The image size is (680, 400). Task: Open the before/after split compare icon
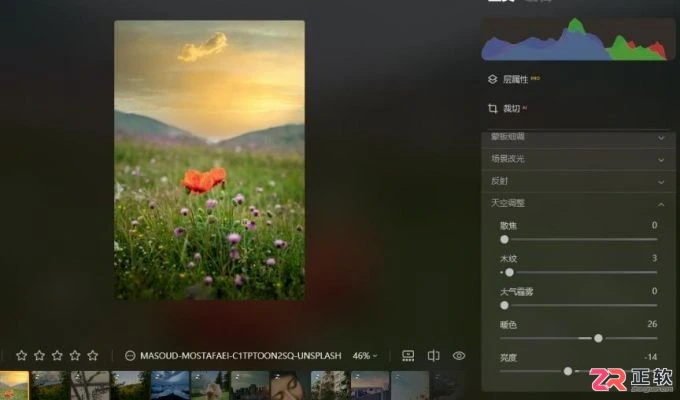point(434,356)
